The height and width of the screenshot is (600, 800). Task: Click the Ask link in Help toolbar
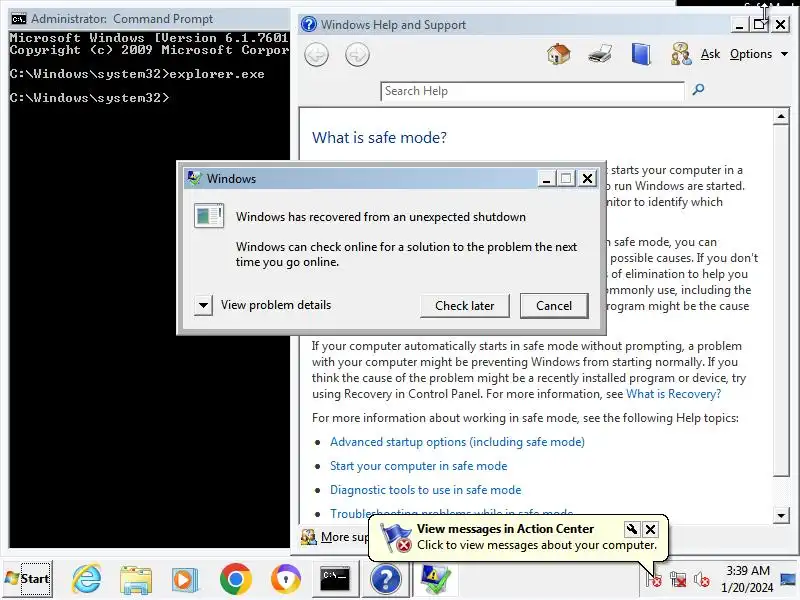[710, 54]
